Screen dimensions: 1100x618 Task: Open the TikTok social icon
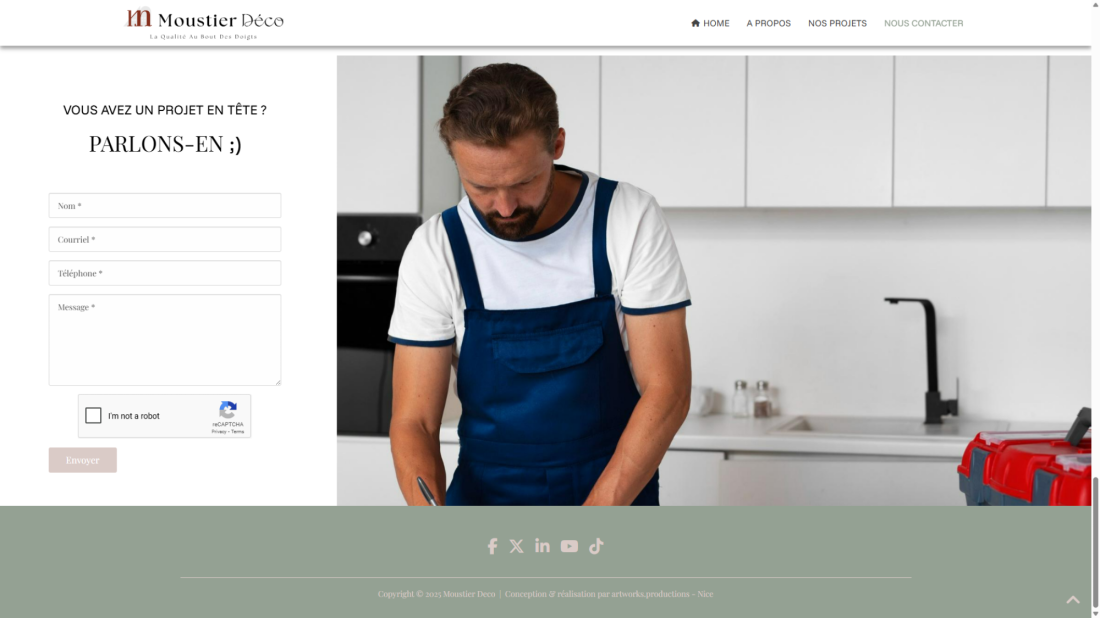[596, 546]
